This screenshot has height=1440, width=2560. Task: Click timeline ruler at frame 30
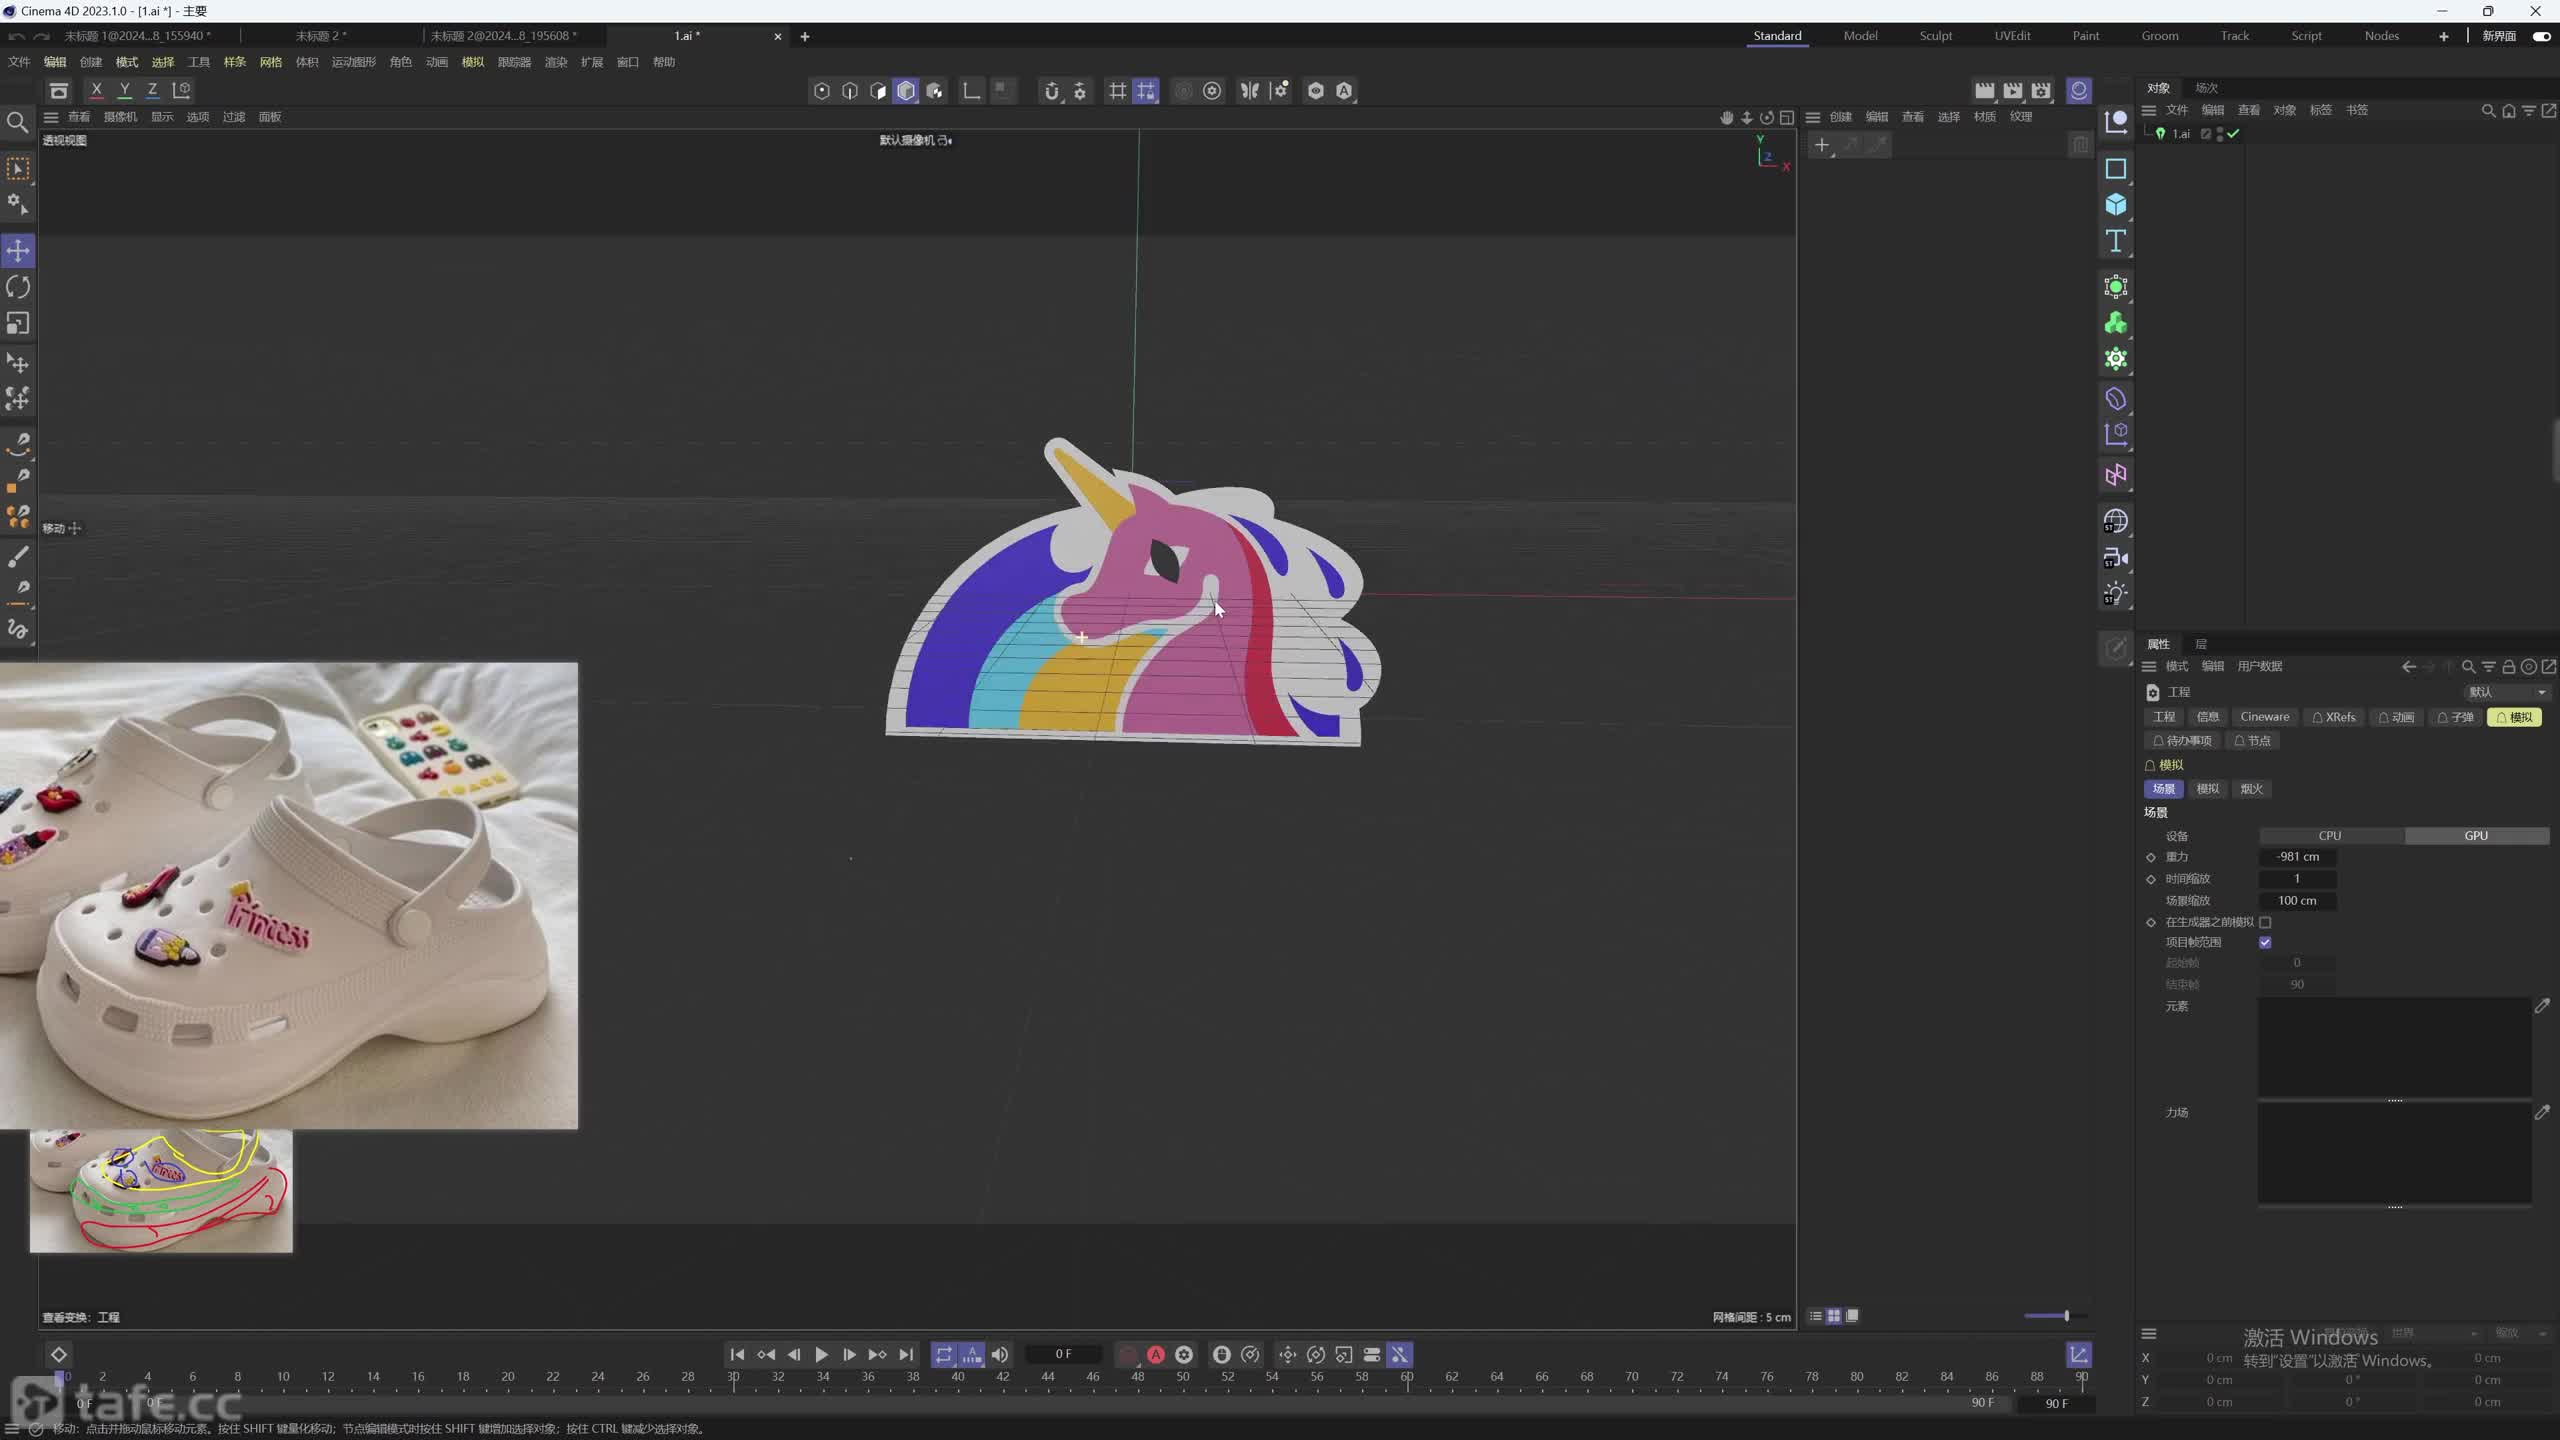coord(733,1377)
